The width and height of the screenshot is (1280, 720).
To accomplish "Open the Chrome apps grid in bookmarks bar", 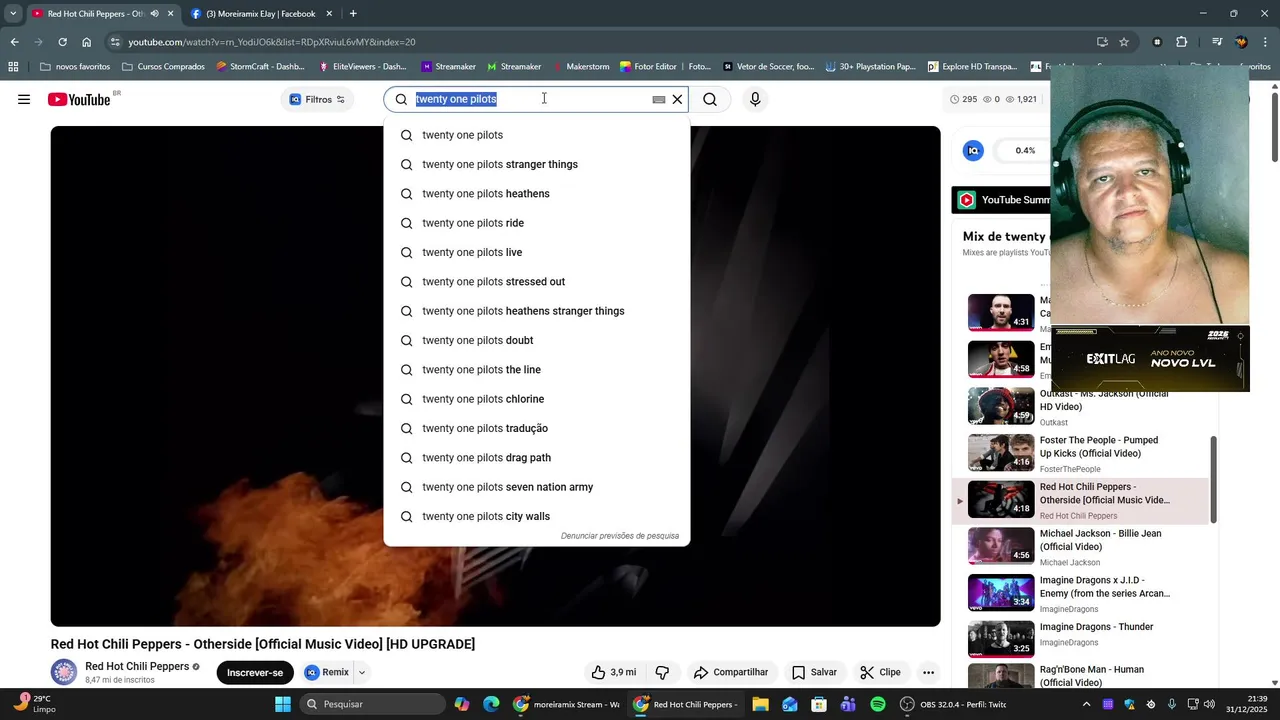I will 13,67.
